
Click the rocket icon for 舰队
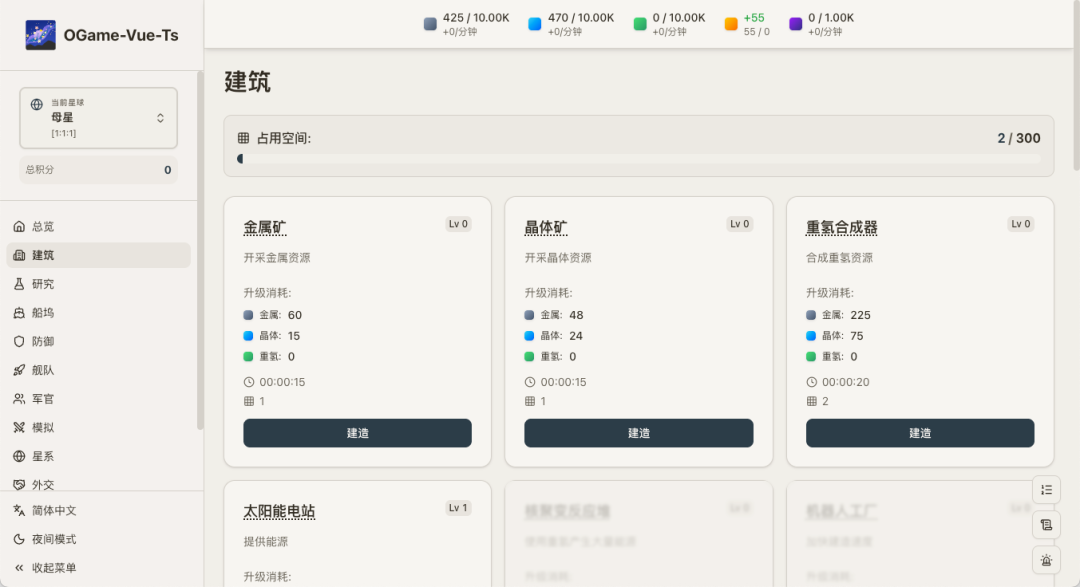coord(19,370)
